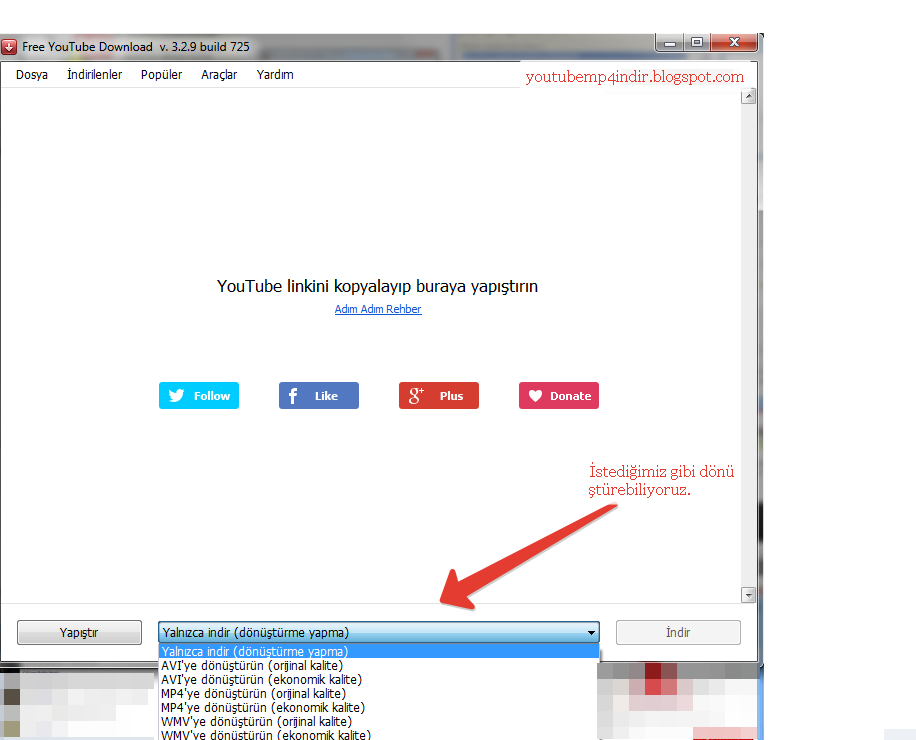The height and width of the screenshot is (740, 916).
Task: Click the Facebook Like icon button
Action: coord(291,395)
